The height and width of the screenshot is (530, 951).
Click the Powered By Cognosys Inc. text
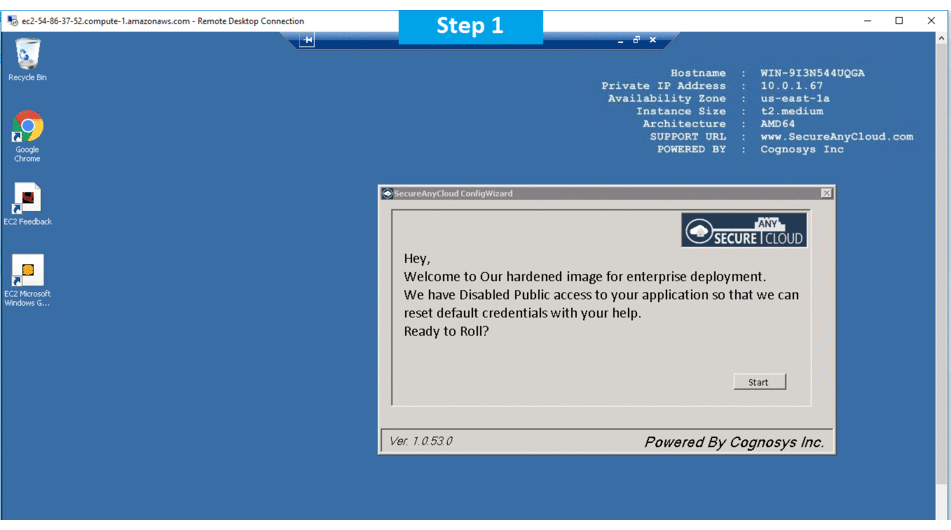click(x=734, y=442)
